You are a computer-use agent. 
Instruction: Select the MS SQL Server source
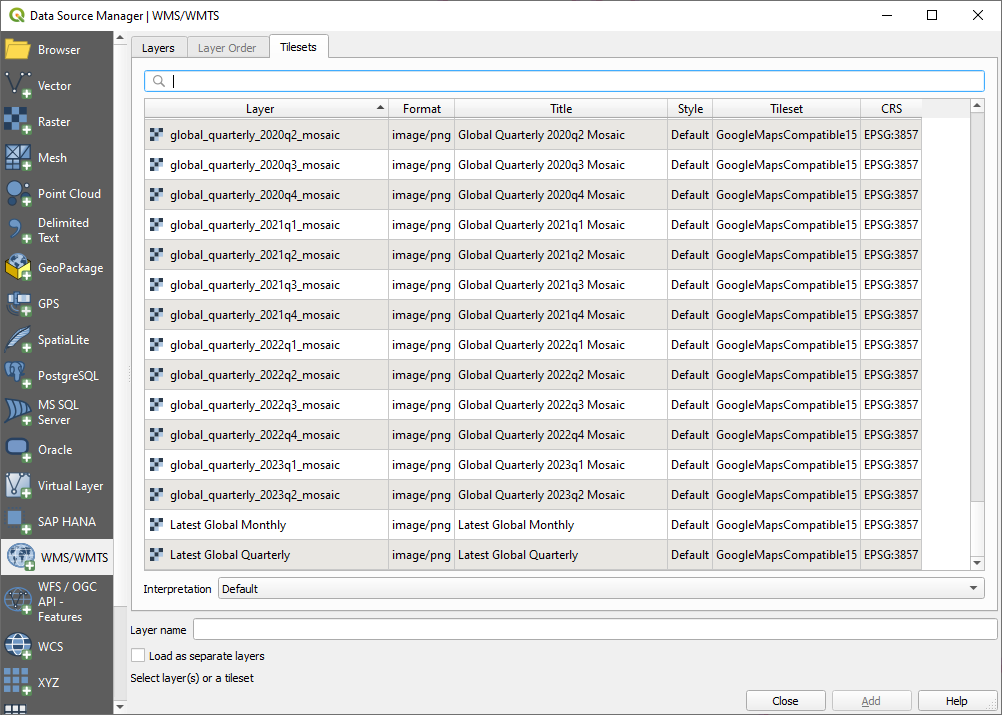coord(56,412)
